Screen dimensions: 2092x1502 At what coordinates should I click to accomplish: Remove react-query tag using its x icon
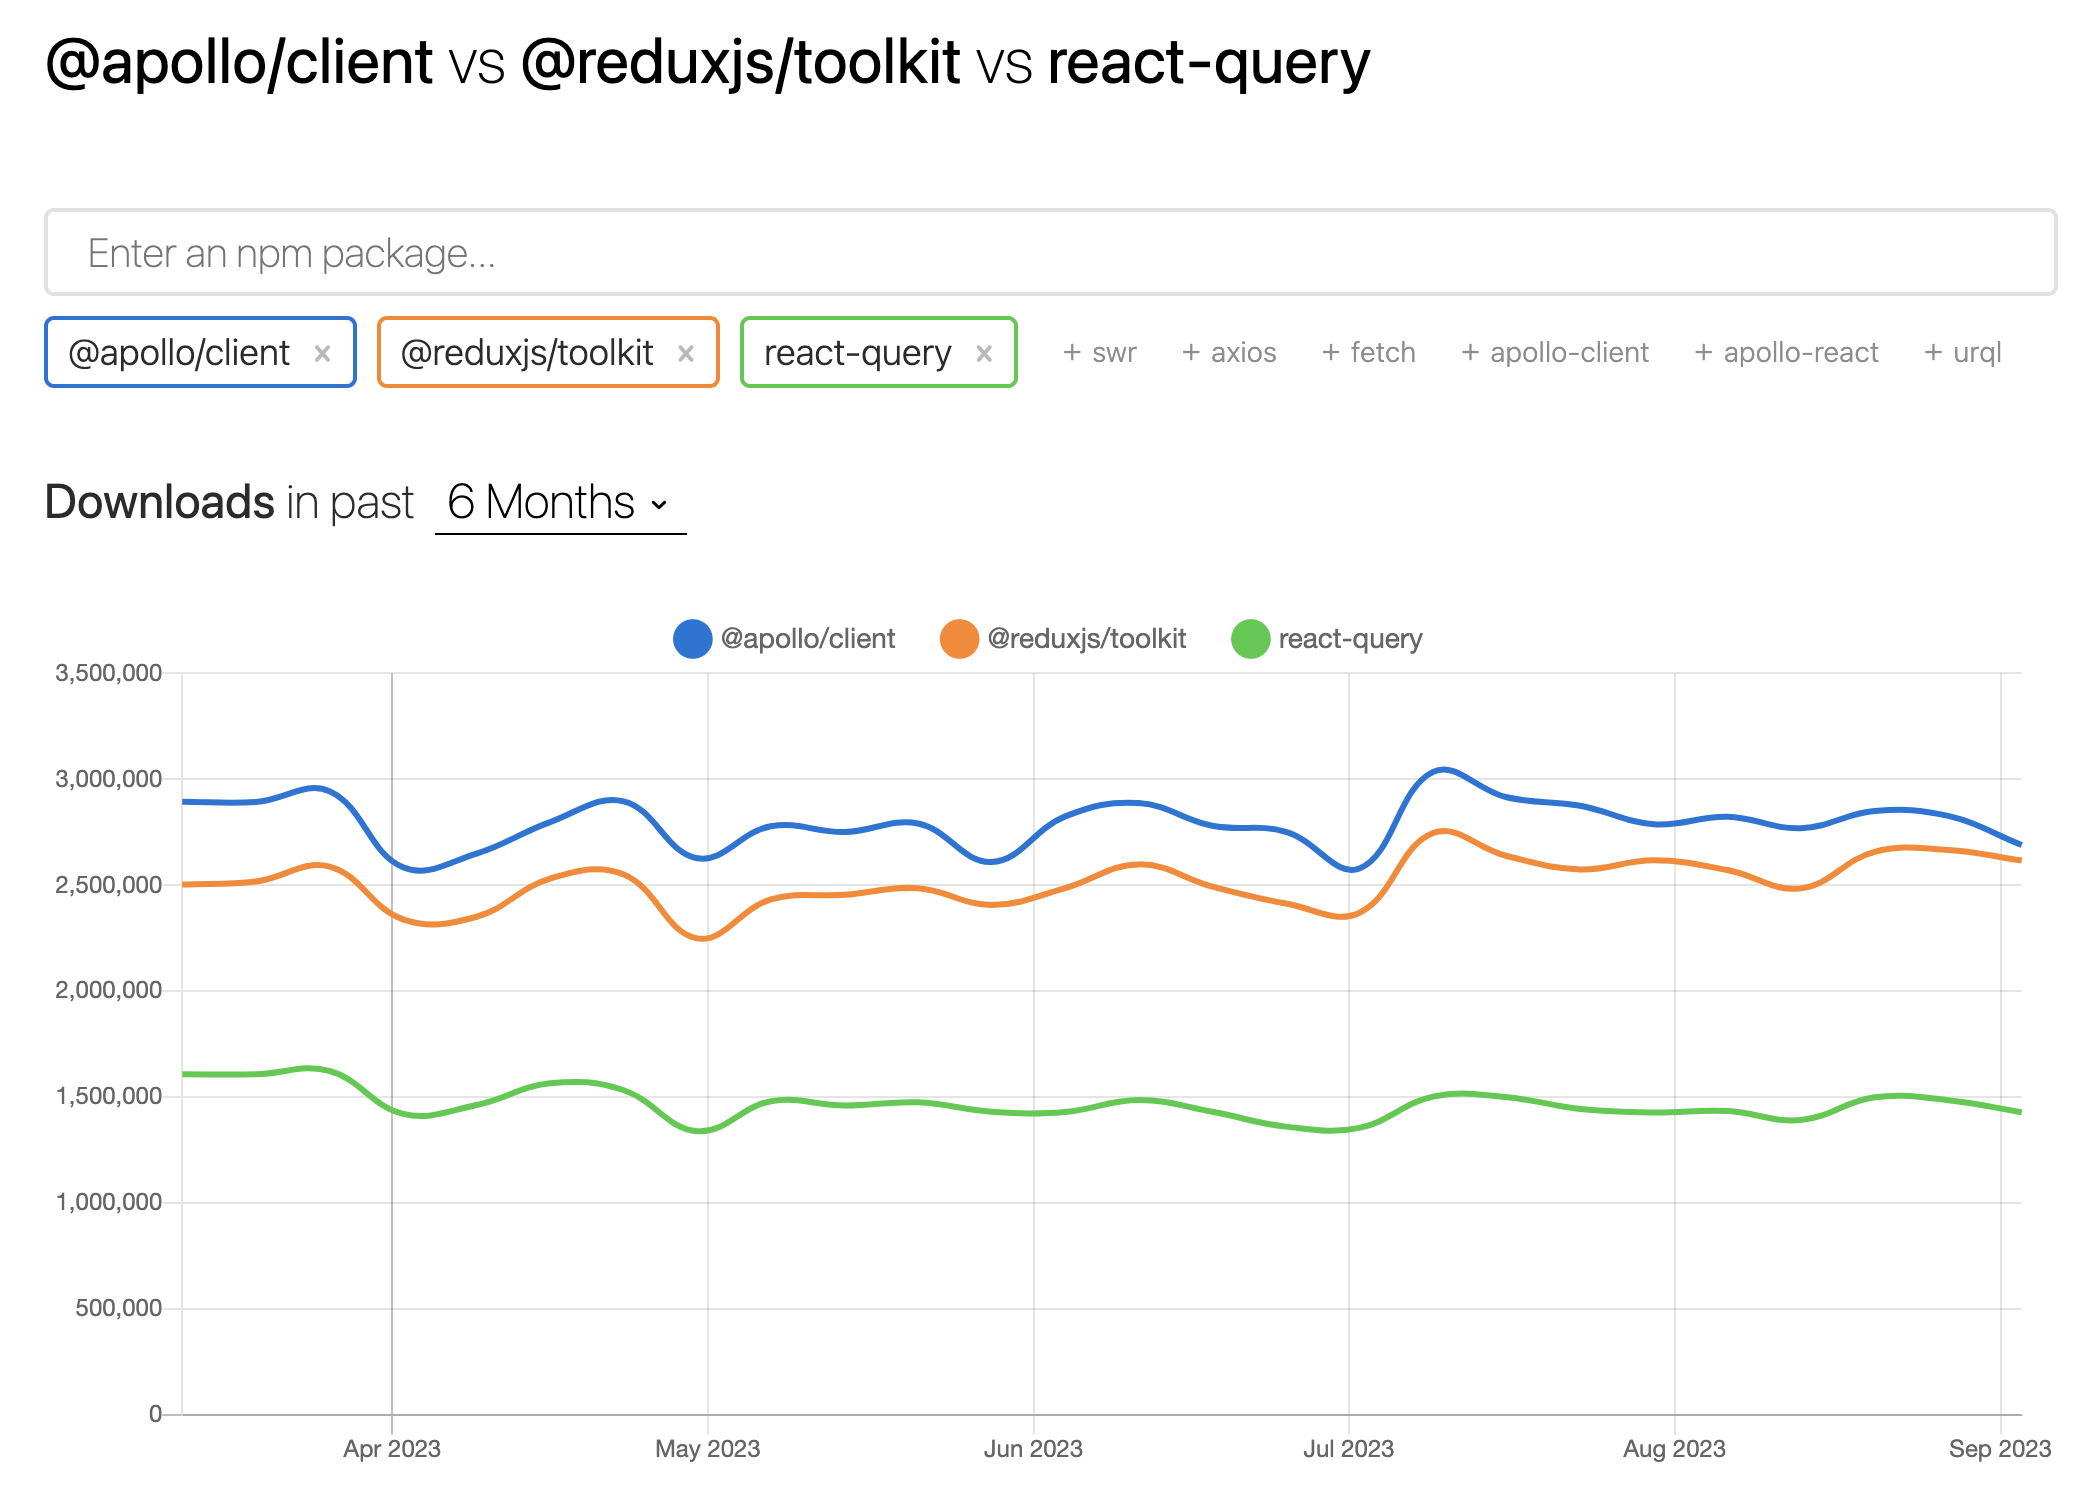click(x=984, y=353)
